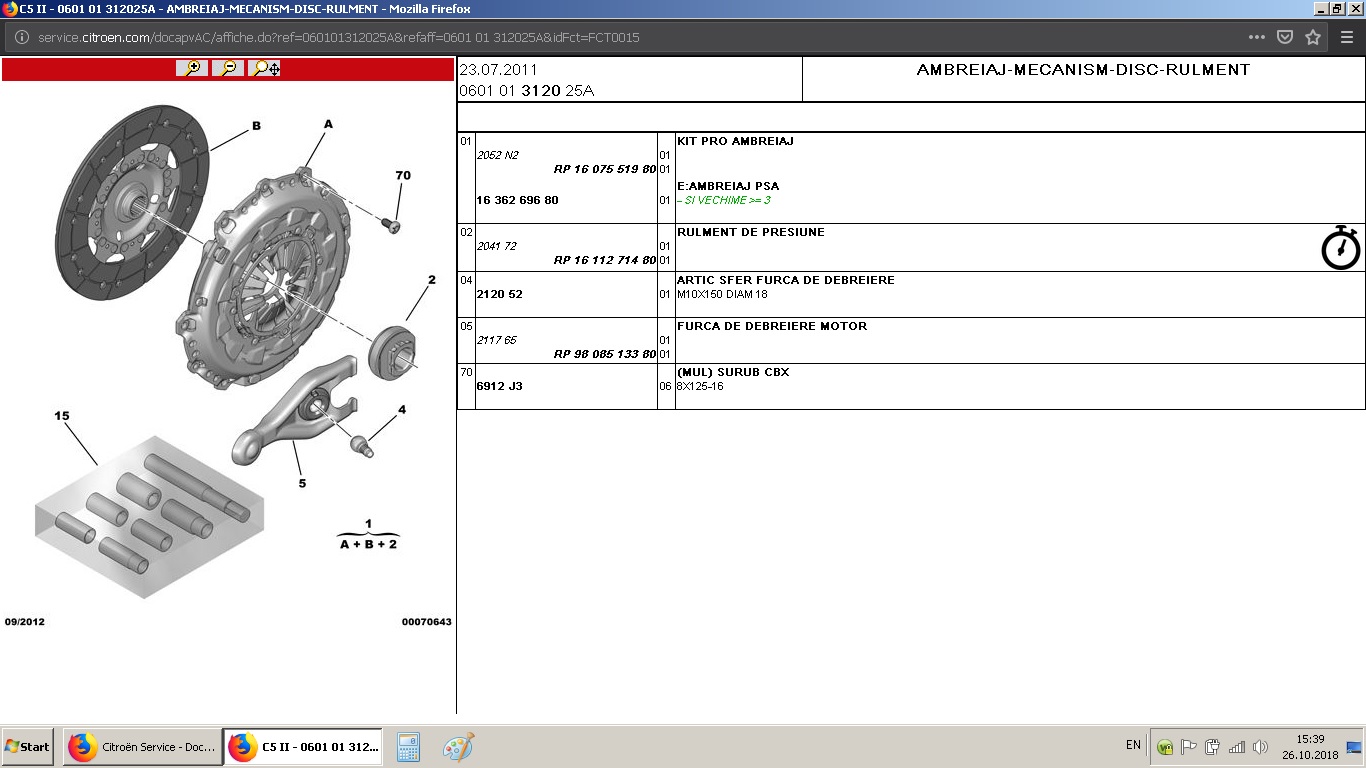Click callout label B on the diagram
Image resolution: width=1366 pixels, height=768 pixels.
[256, 126]
